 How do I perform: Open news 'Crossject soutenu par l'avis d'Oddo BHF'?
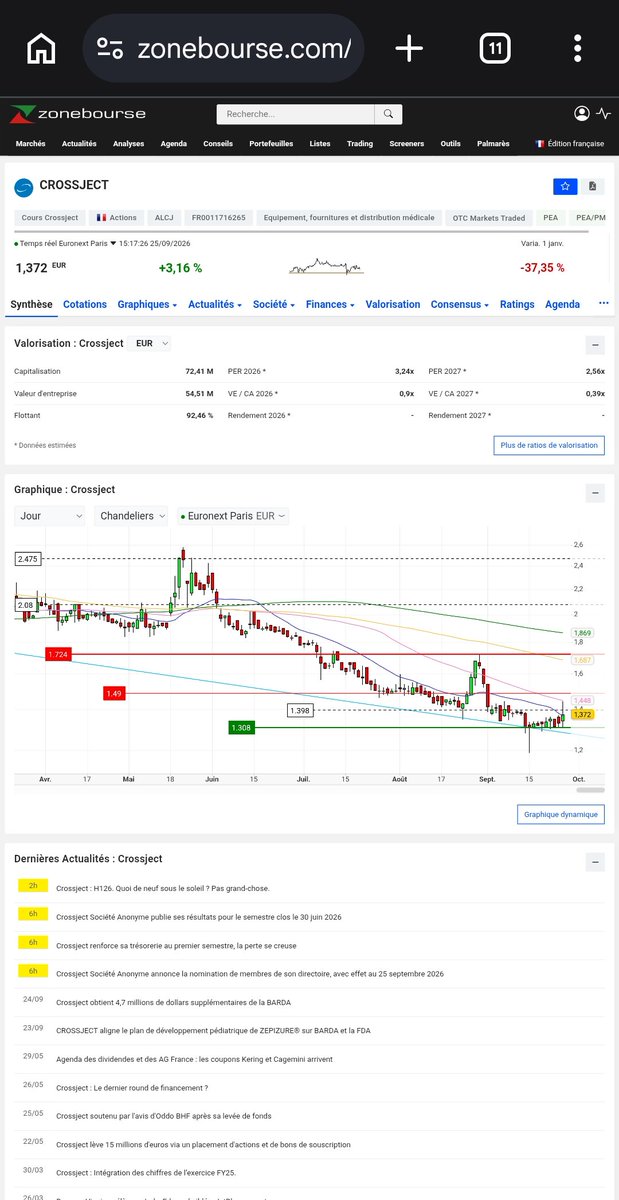164,1115
